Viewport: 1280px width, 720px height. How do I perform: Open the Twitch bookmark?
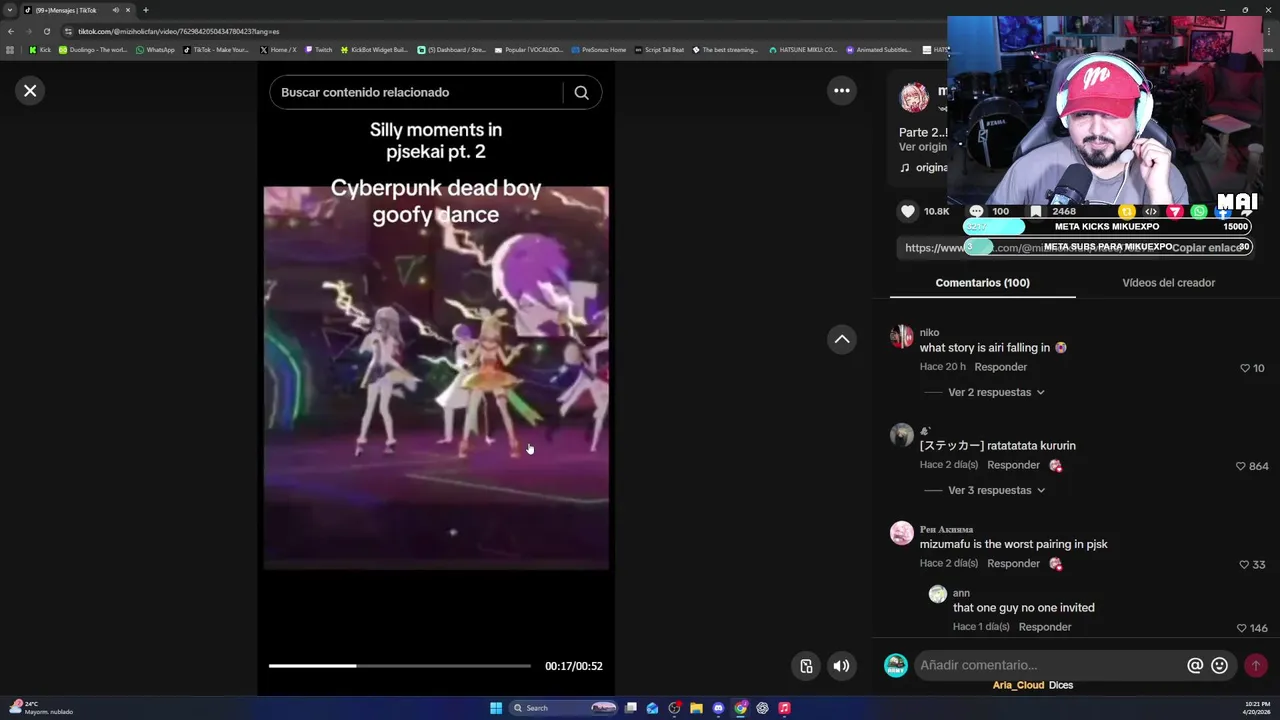tap(318, 49)
